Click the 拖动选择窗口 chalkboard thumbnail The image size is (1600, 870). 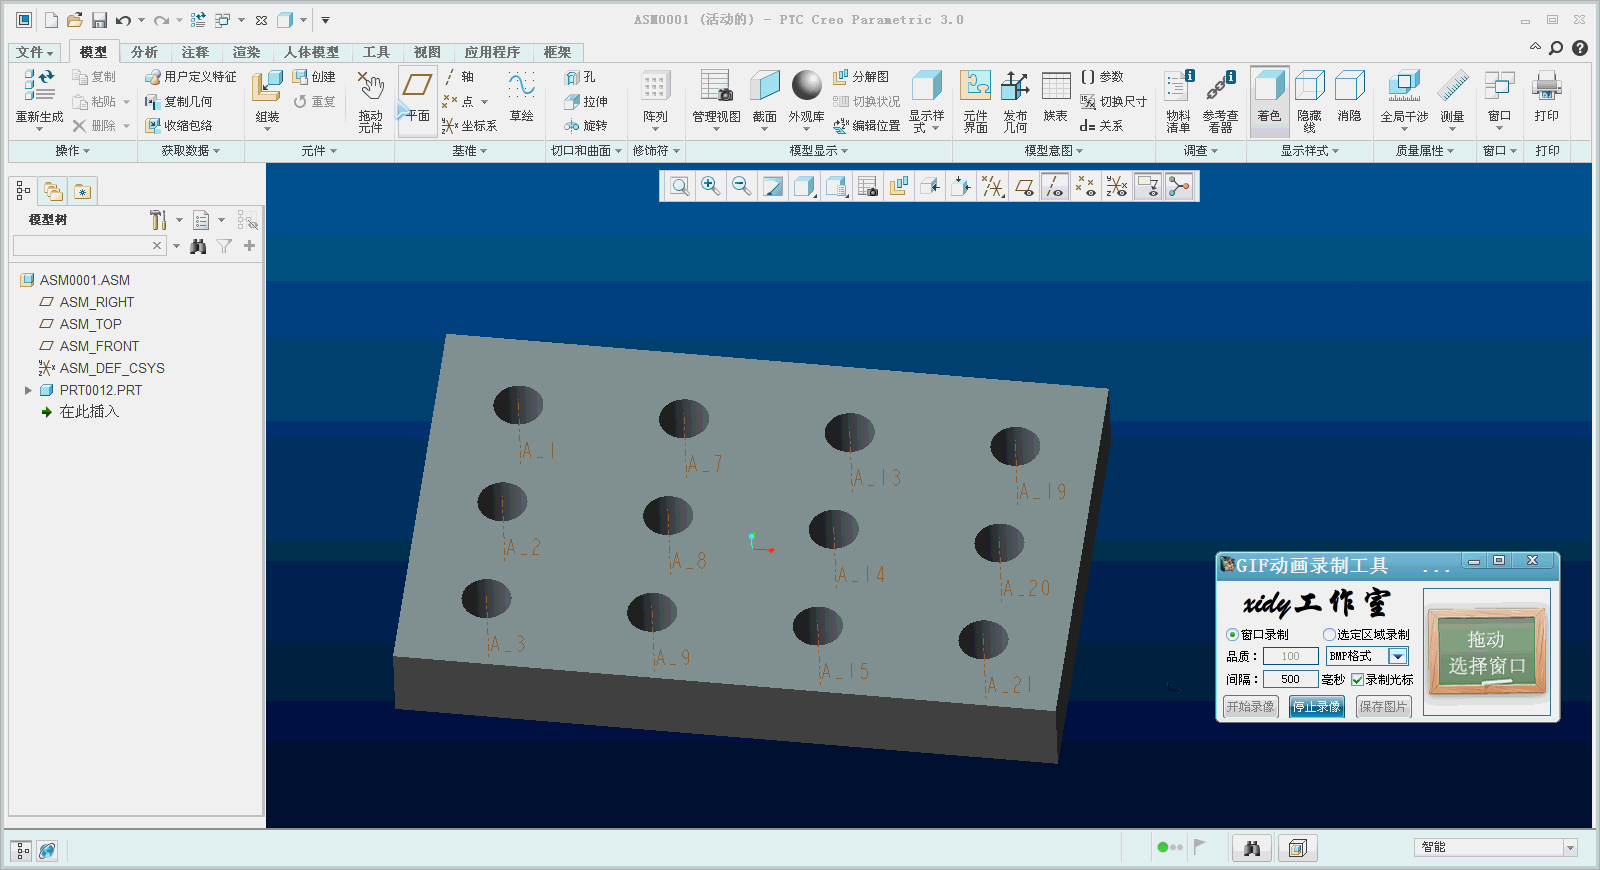coord(1486,652)
